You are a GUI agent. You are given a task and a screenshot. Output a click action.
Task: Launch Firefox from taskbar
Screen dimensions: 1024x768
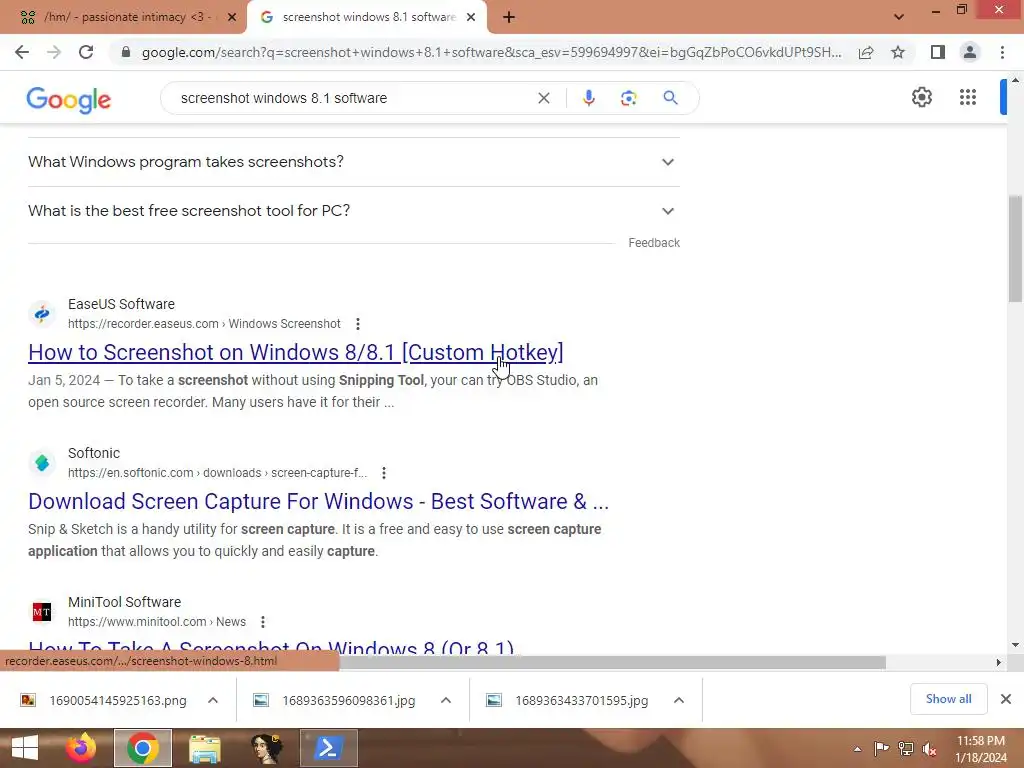point(81,748)
